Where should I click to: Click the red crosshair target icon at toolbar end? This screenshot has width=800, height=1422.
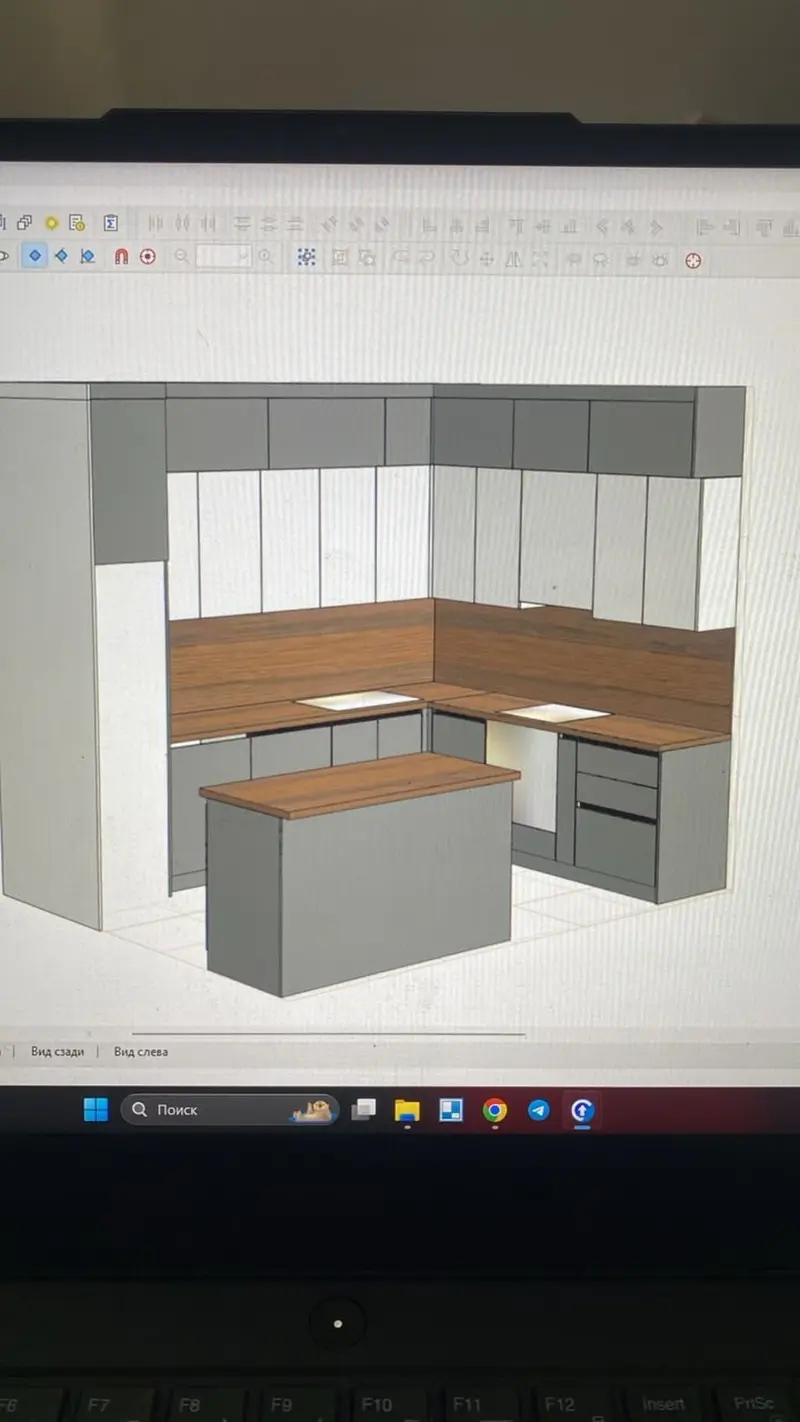[693, 261]
